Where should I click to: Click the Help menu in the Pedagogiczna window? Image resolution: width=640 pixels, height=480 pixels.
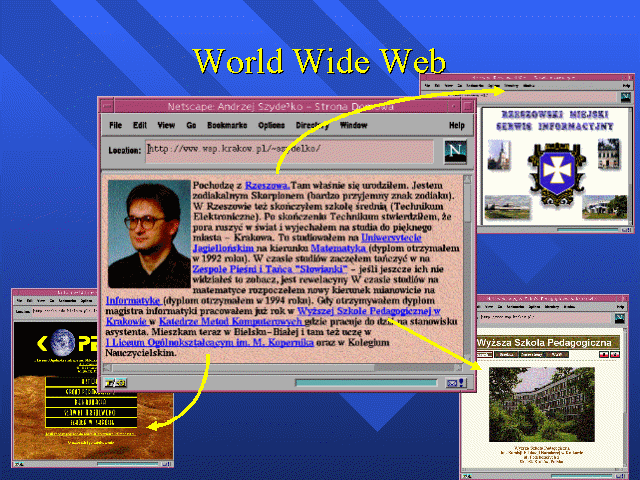tap(620, 307)
